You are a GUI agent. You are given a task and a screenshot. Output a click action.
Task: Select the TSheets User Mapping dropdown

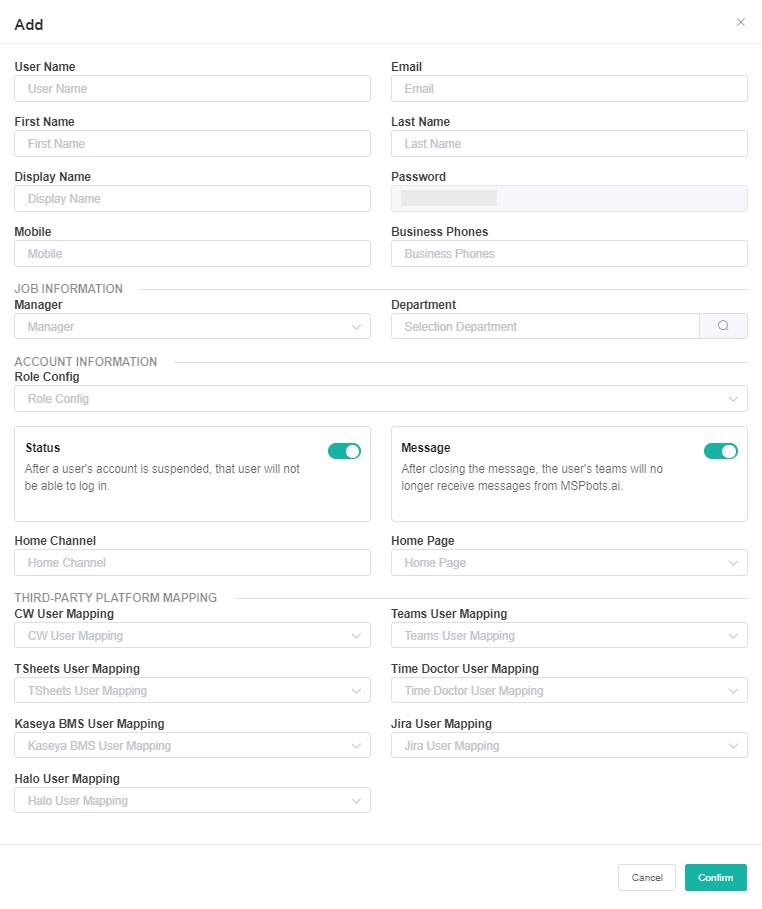pyautogui.click(x=192, y=691)
